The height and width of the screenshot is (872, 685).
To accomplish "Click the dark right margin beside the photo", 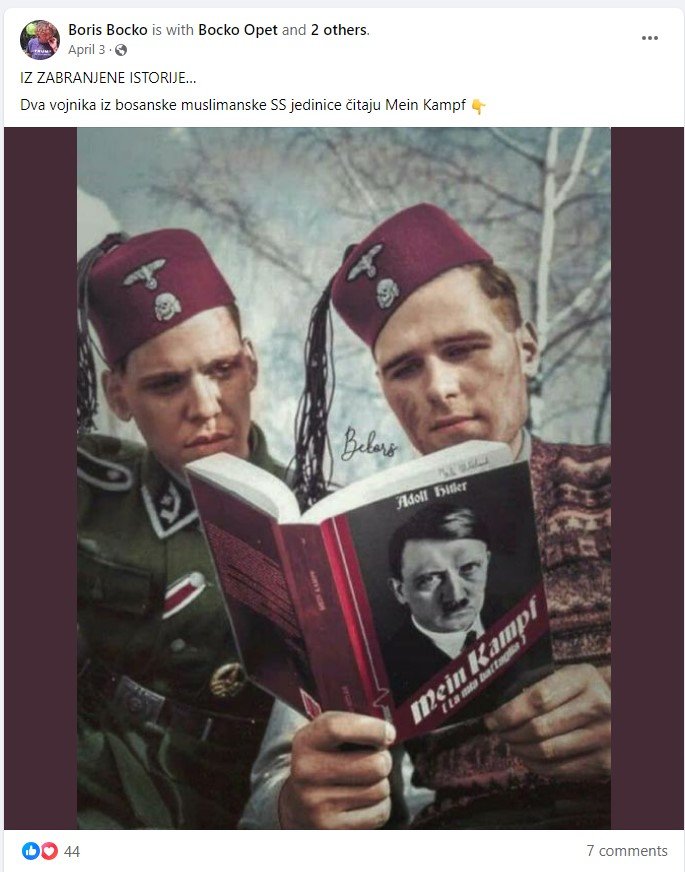I will click(x=647, y=478).
